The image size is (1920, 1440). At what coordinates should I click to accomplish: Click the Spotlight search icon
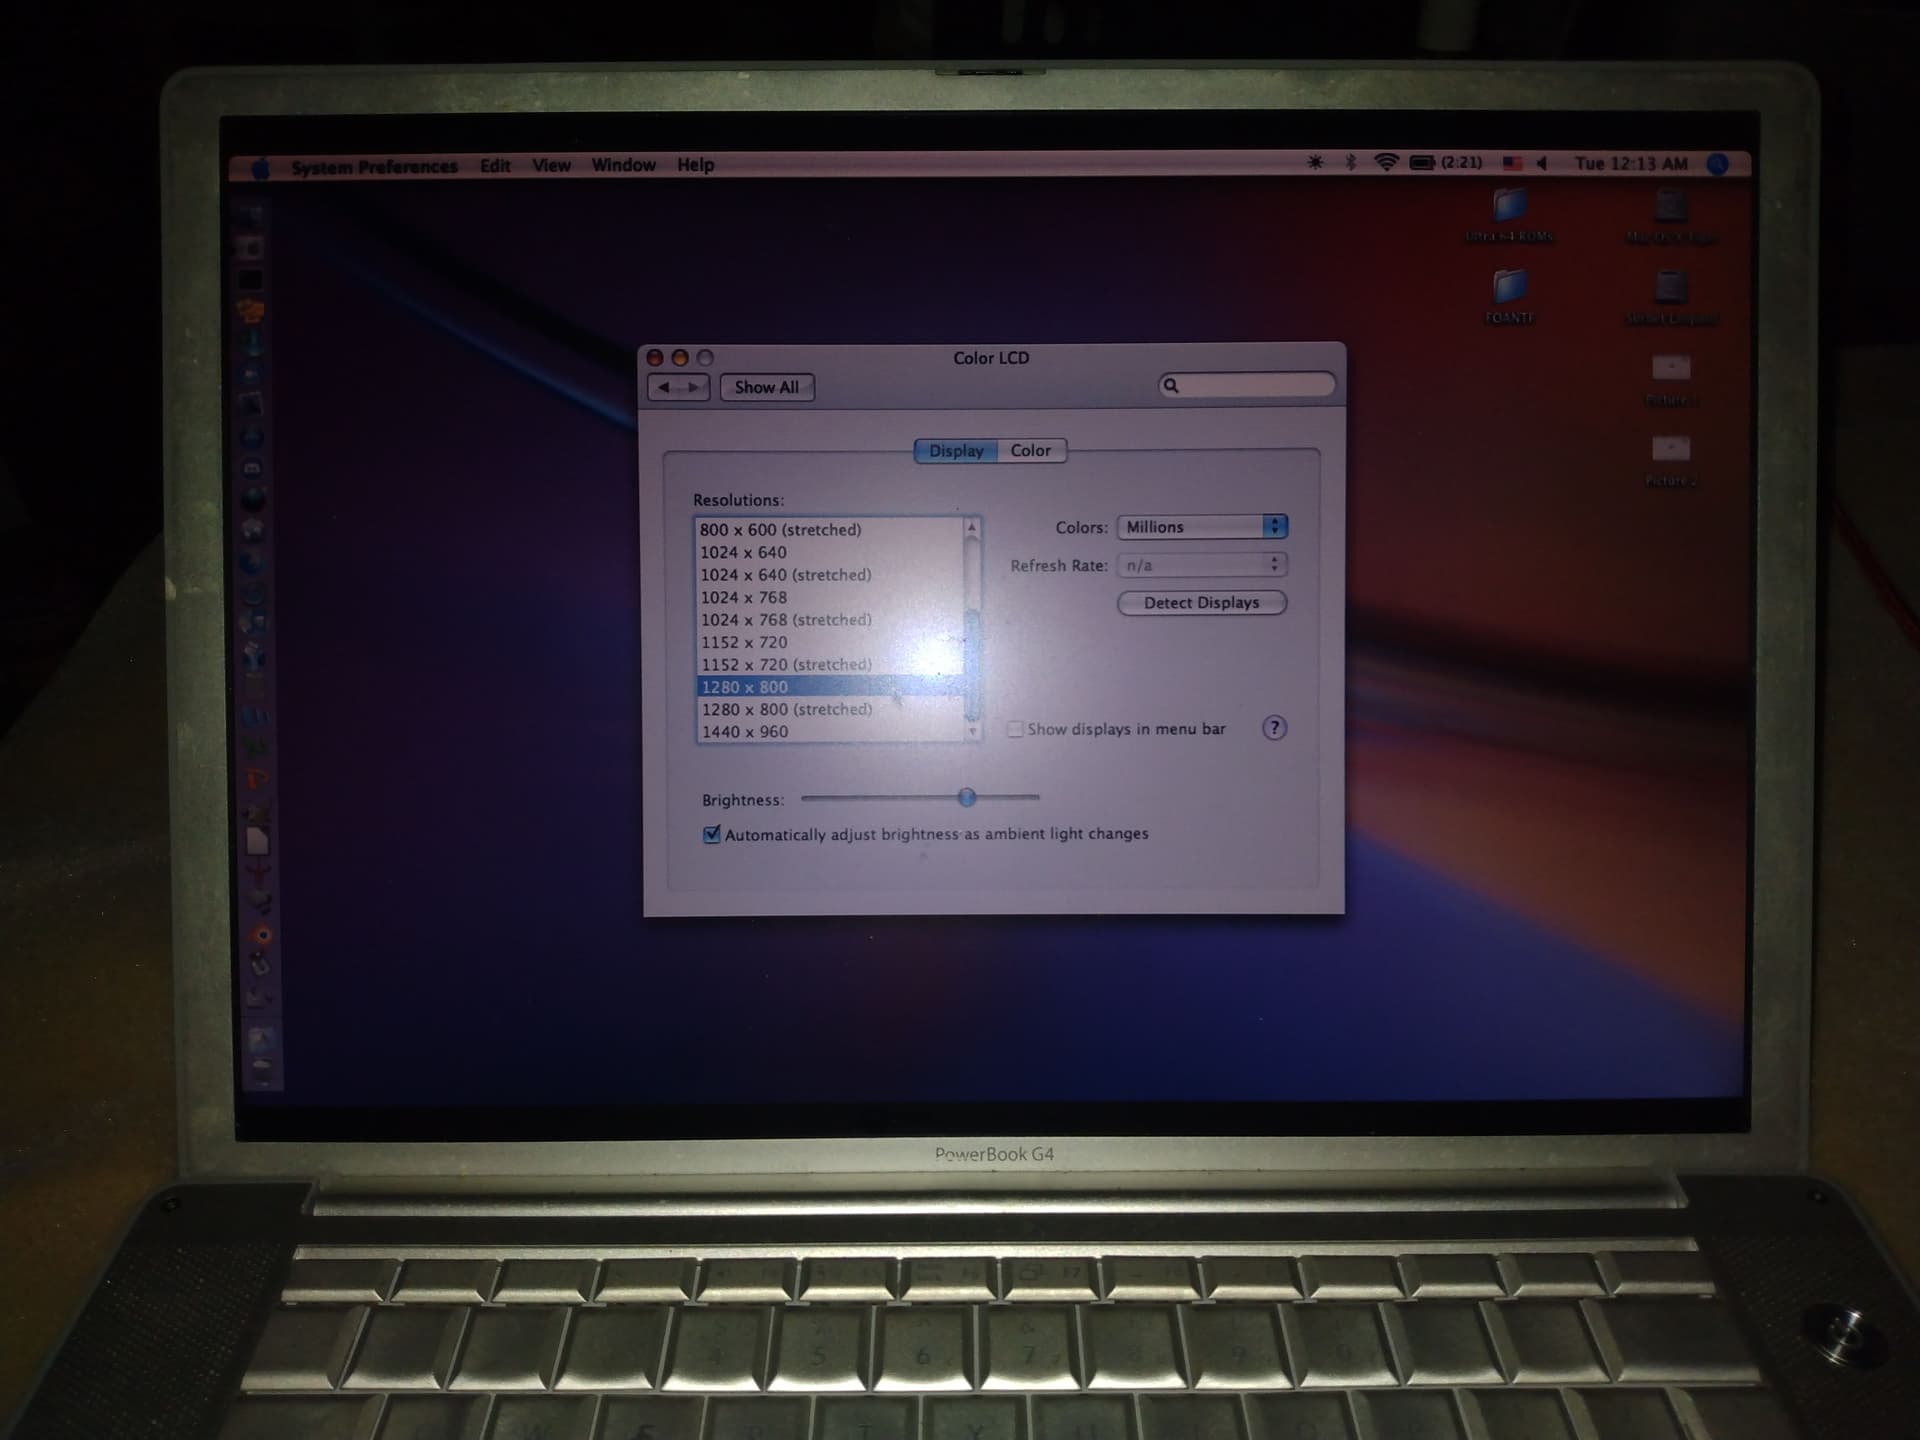[1718, 164]
